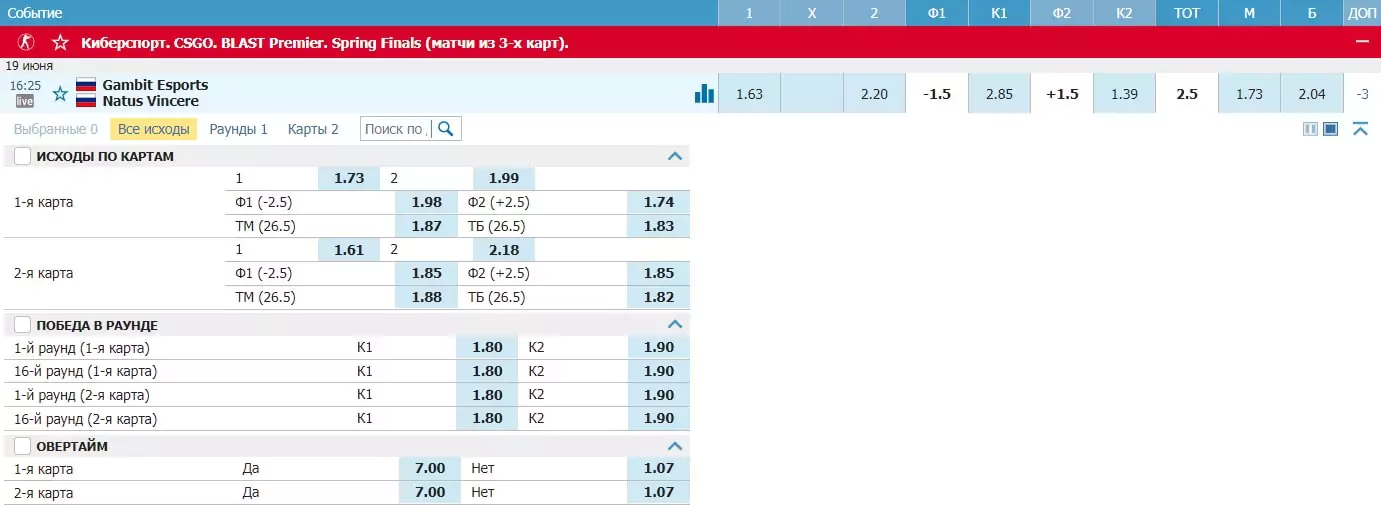Bet map 2 winner 1 at 1.61
The width and height of the screenshot is (1381, 505).
pos(349,250)
